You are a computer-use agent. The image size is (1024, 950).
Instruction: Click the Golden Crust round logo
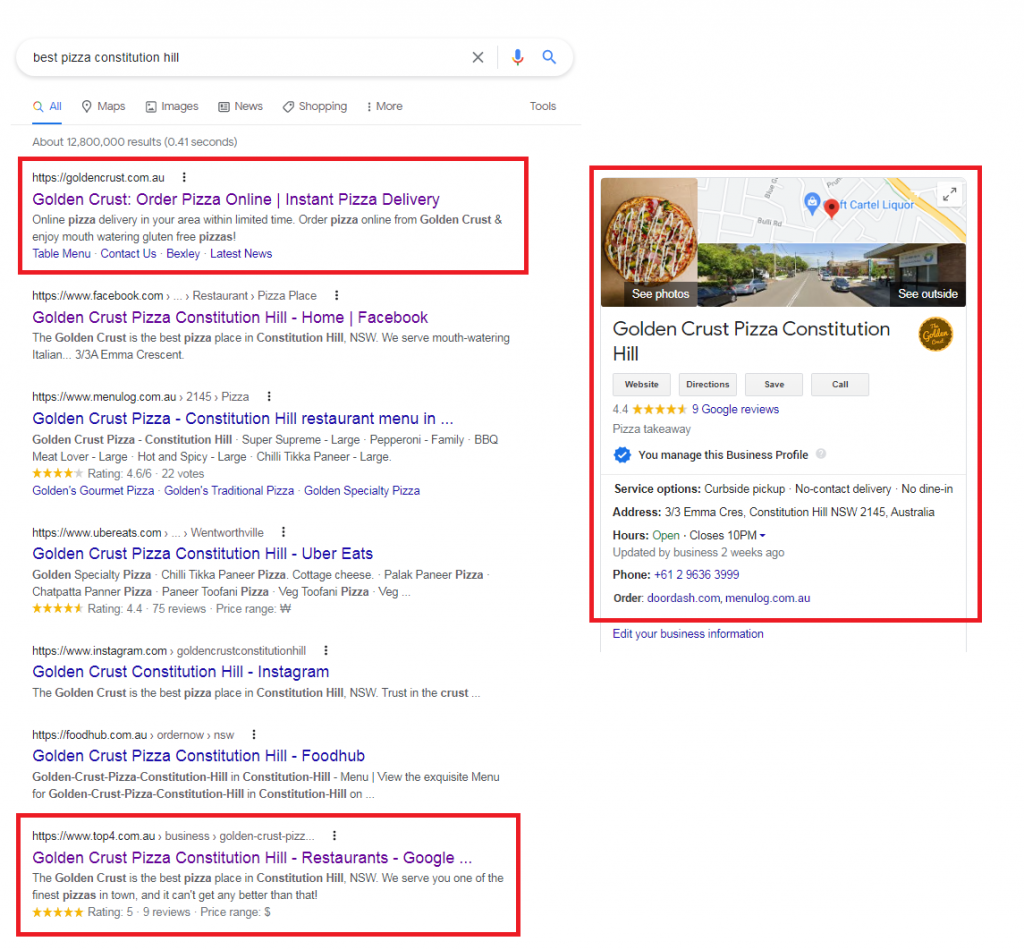[935, 334]
